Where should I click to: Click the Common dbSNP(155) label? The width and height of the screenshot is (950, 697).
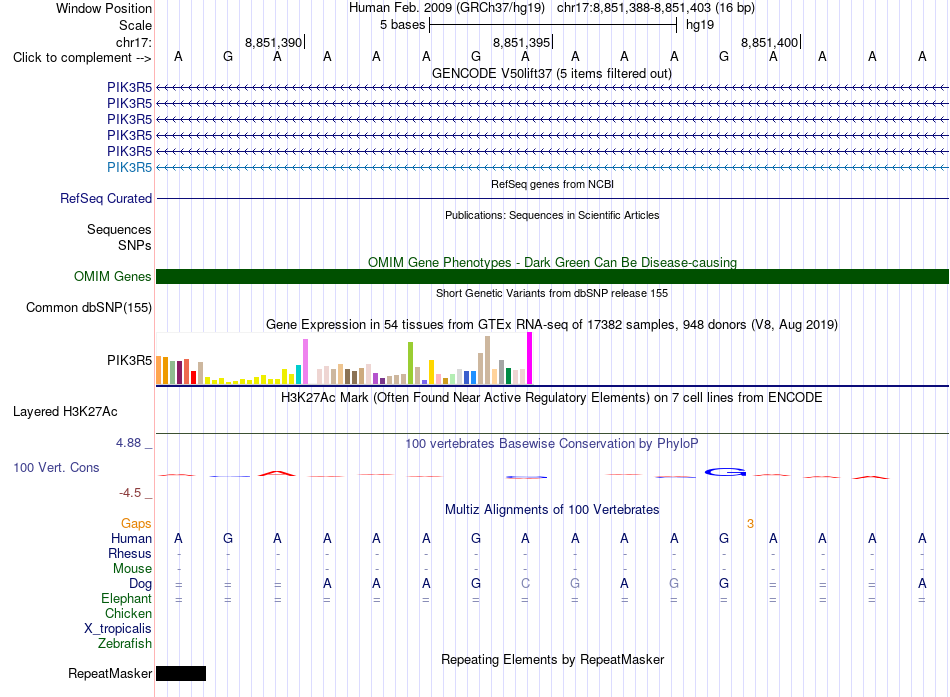[x=88, y=307]
